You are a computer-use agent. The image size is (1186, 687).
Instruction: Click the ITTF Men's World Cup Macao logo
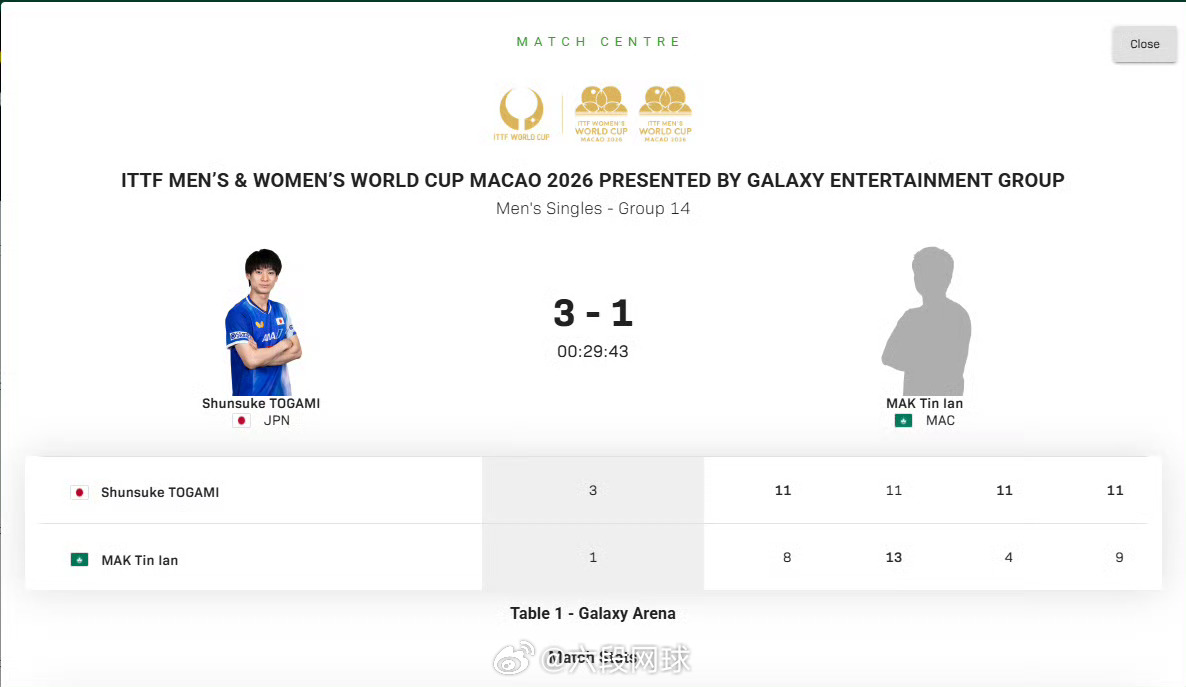click(665, 113)
